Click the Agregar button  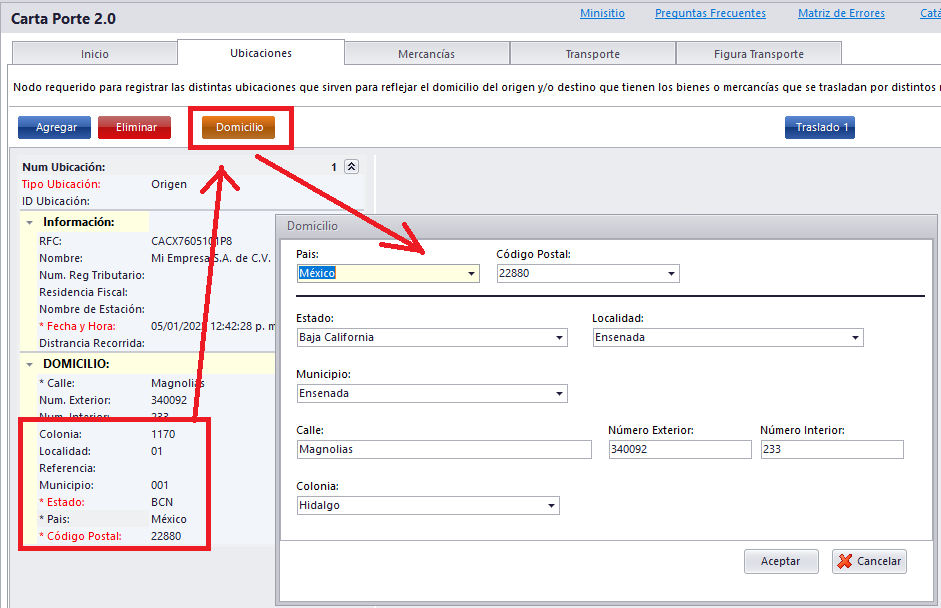55,128
